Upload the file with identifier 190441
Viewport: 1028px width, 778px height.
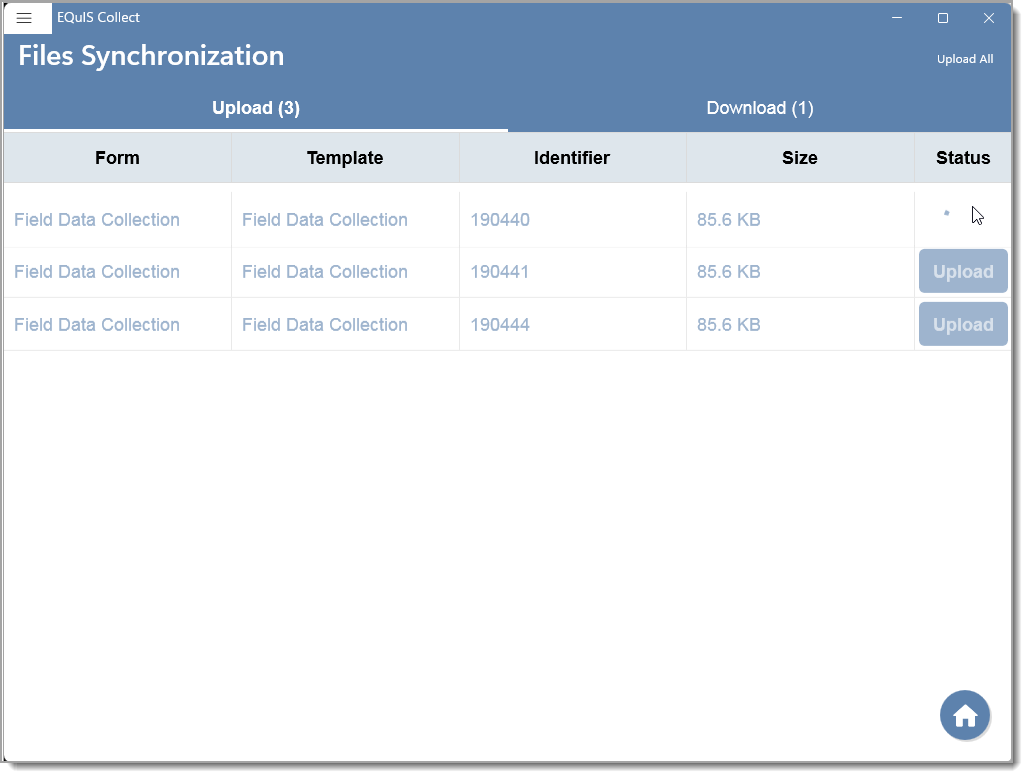point(963,271)
